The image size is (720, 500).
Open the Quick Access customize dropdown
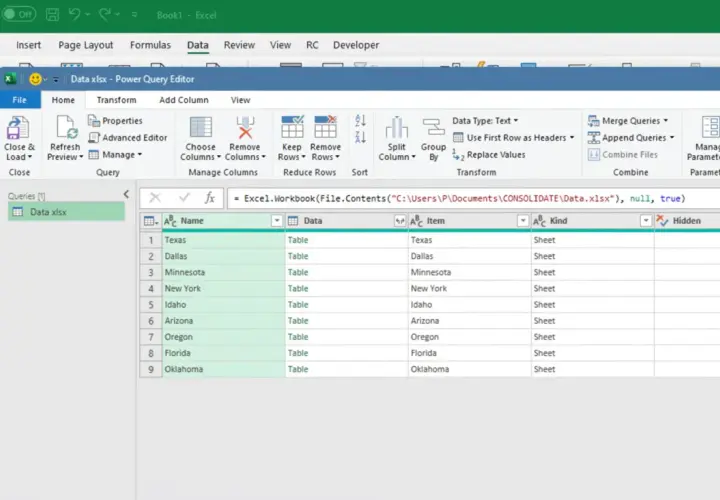click(x=56, y=80)
